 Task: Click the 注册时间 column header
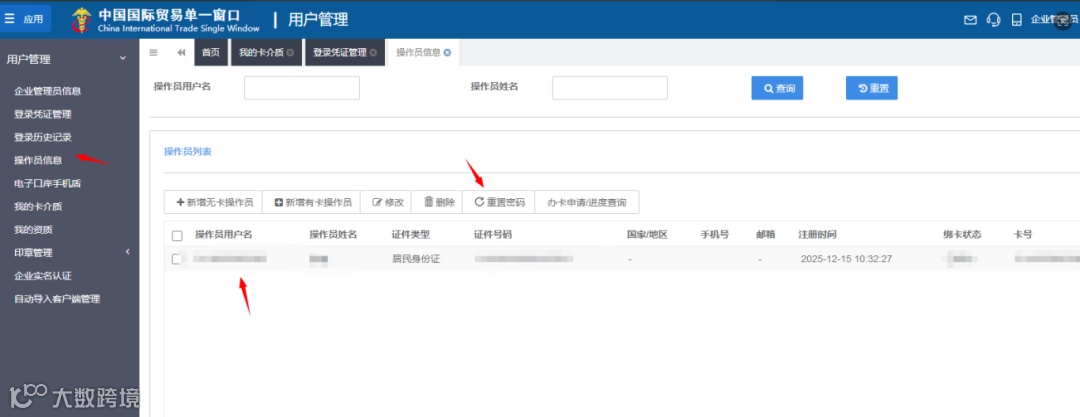[x=818, y=234]
